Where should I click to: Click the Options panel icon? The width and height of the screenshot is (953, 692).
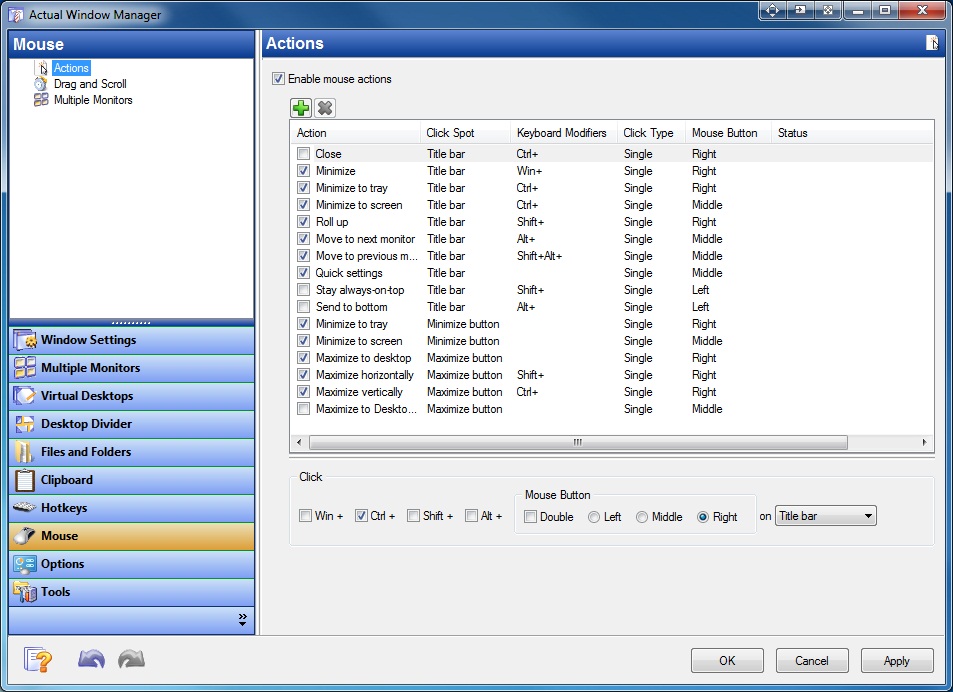[x=25, y=564]
